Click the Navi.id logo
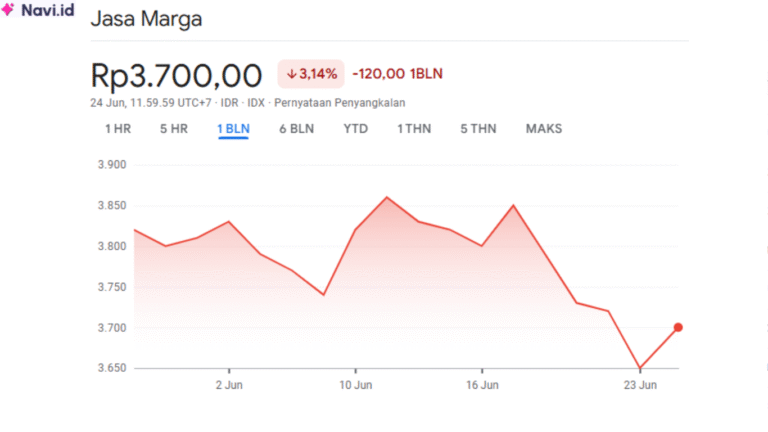The width and height of the screenshot is (768, 432). coord(38,9)
